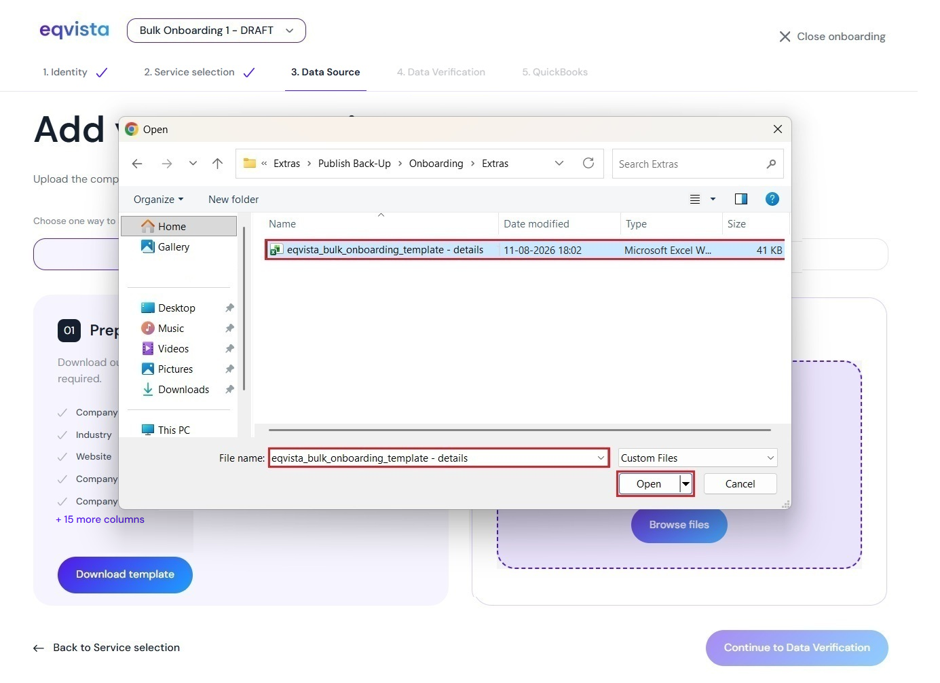940x683 pixels.
Task: Click New folder
Action: tap(233, 199)
